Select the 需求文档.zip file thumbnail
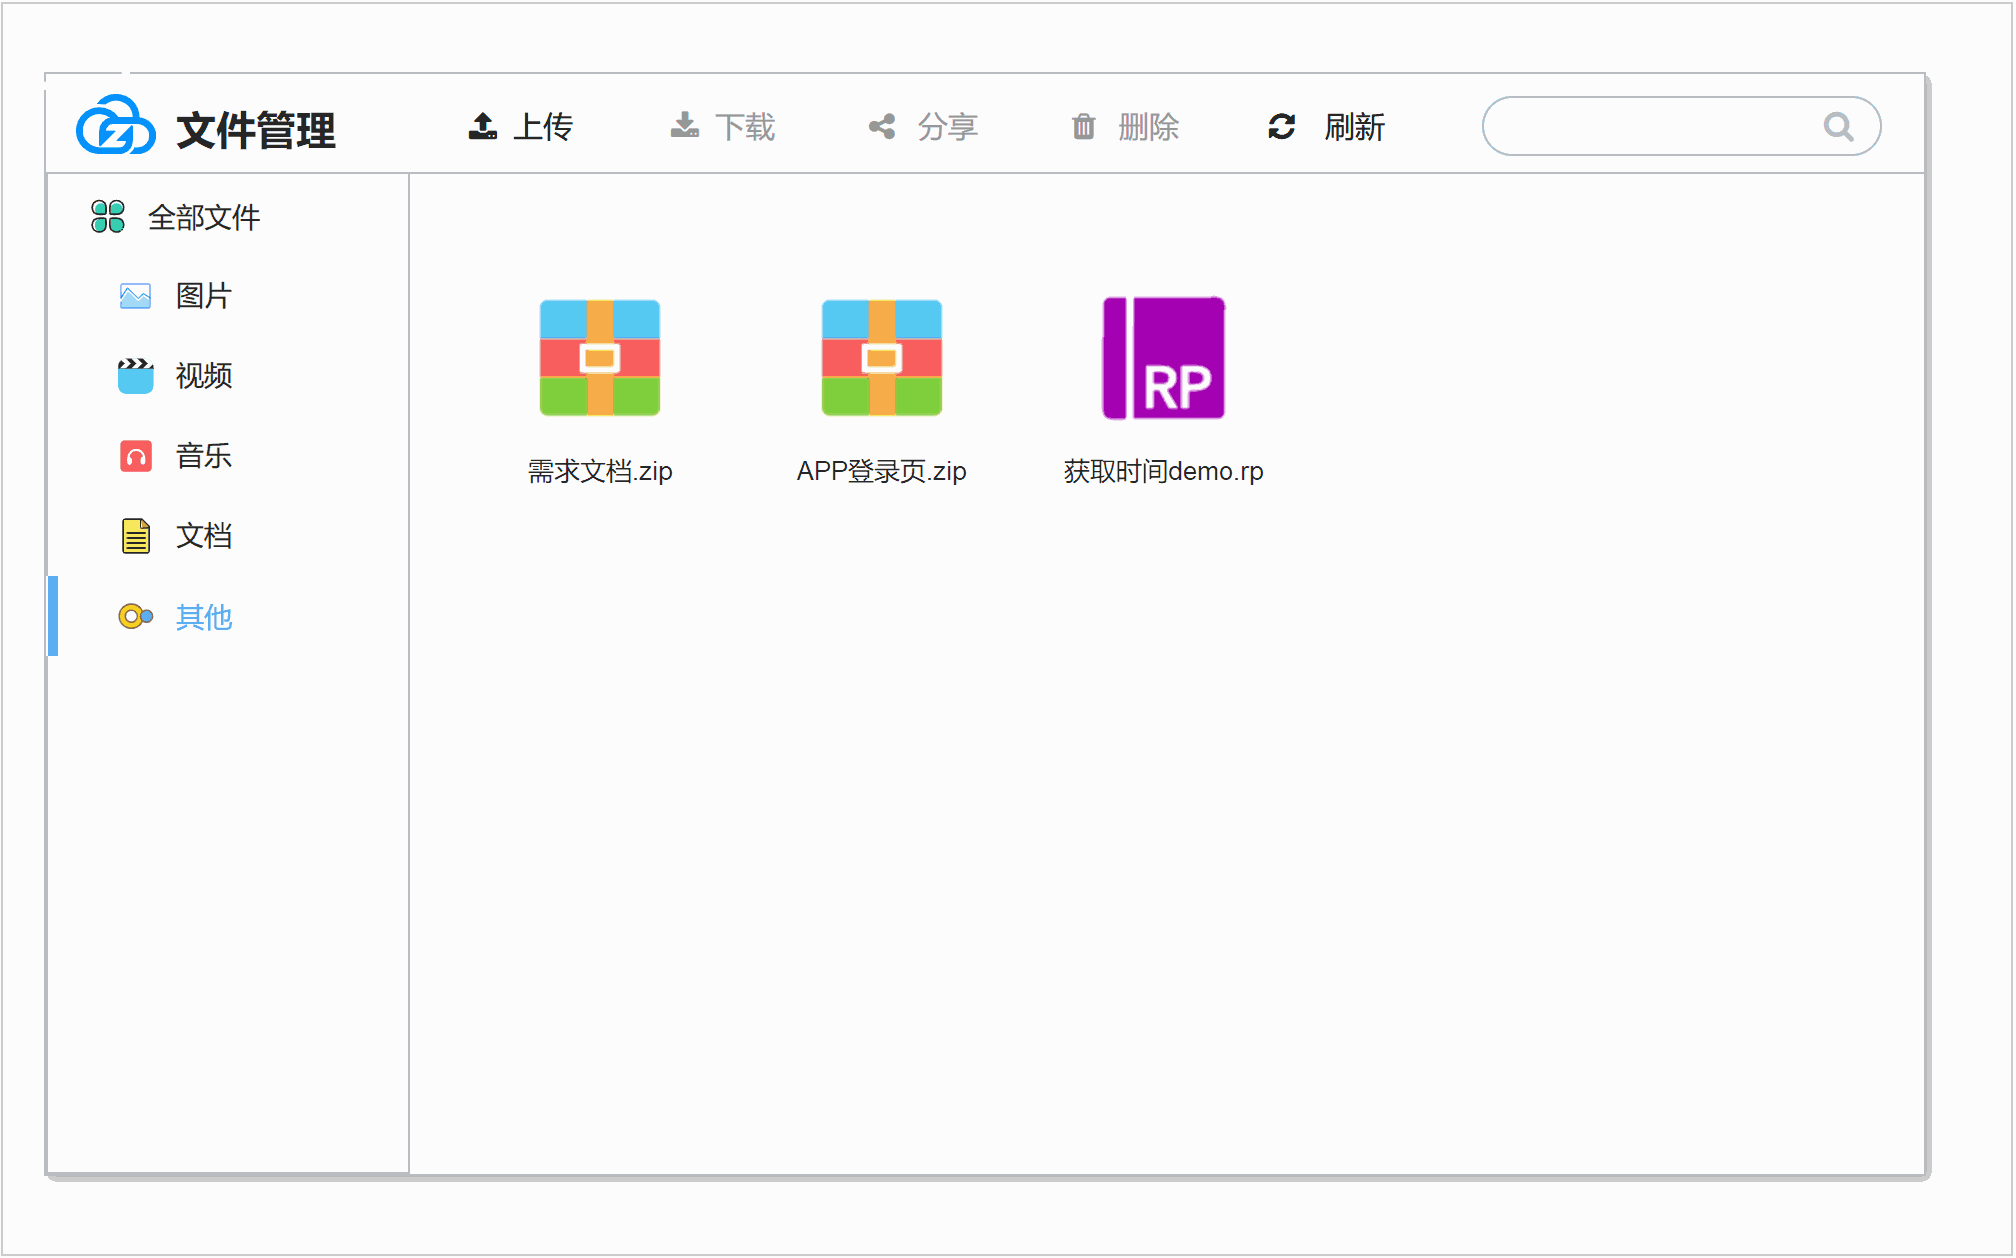Image resolution: width=2016 pixels, height=1258 pixels. pyautogui.click(x=600, y=358)
